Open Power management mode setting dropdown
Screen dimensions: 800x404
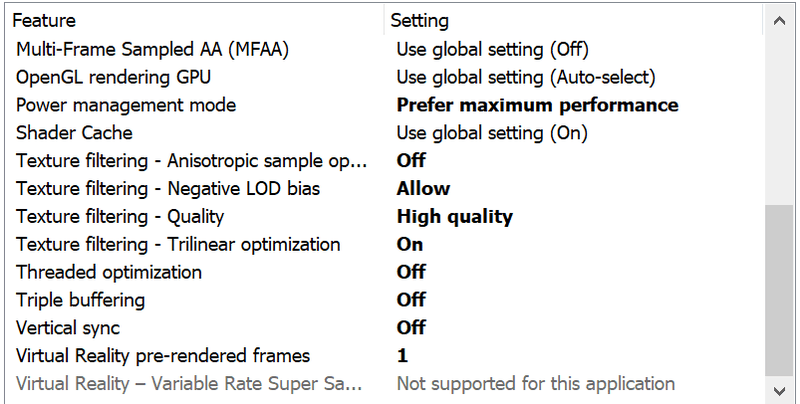537,105
